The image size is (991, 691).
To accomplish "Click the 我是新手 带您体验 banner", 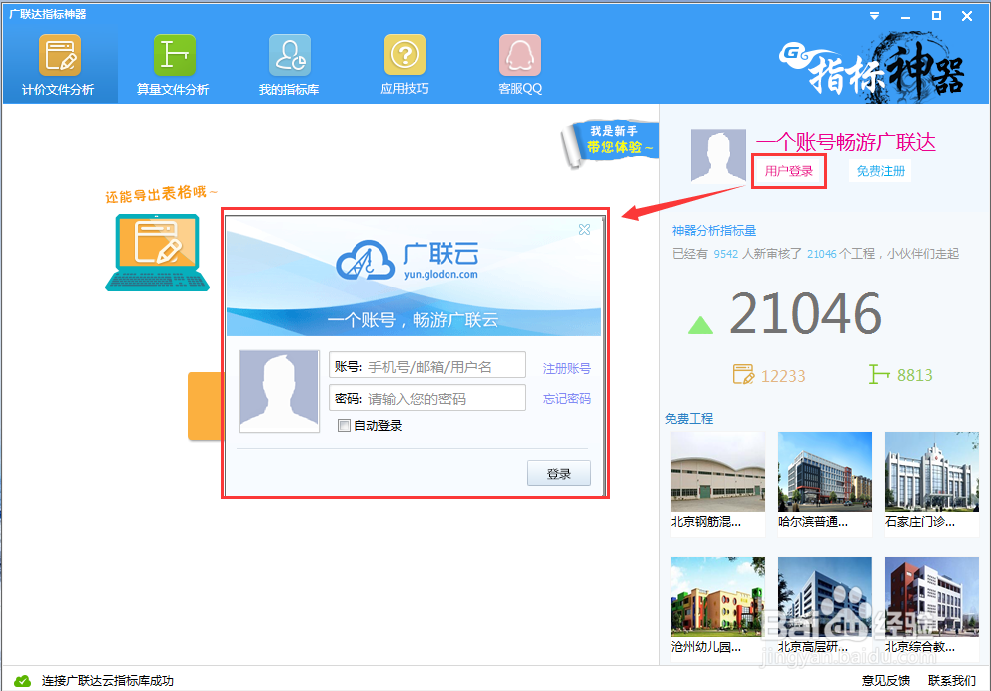I will point(611,142).
